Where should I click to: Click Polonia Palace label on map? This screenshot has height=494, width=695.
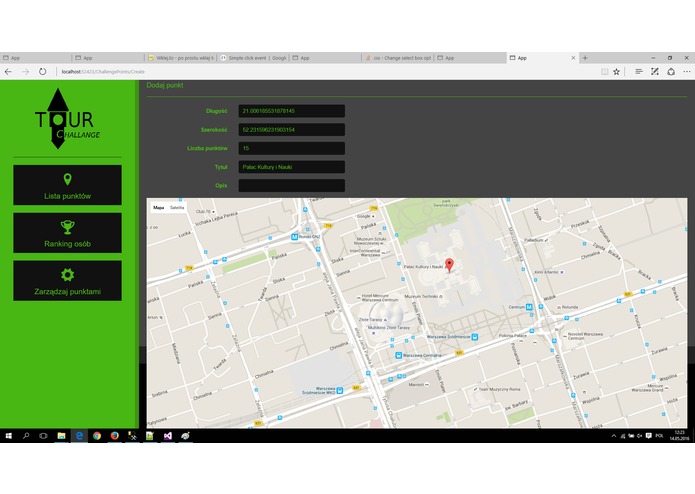(513, 336)
